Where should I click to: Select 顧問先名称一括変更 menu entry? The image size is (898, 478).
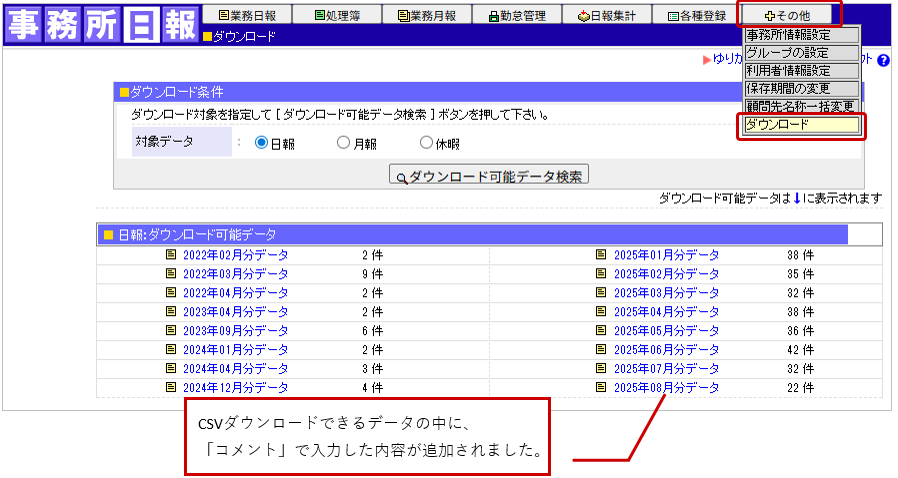click(x=802, y=106)
